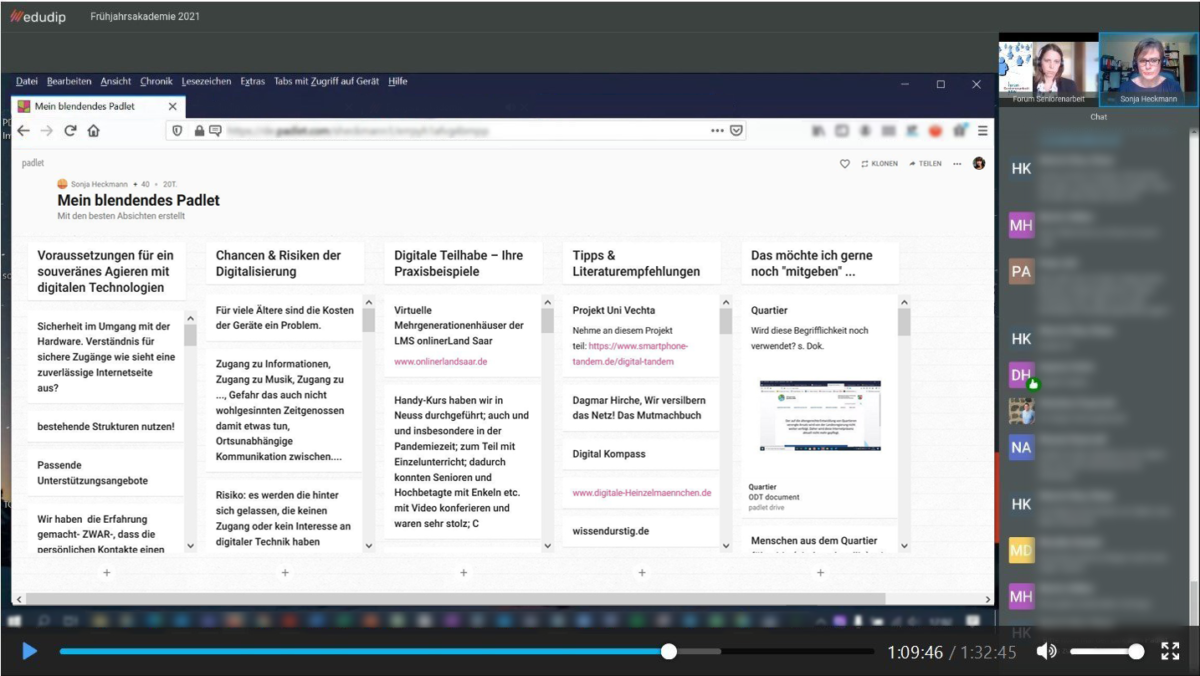Open the smartphone-tandem.de digital-tandem link
The height and width of the screenshot is (676, 1200).
[631, 353]
